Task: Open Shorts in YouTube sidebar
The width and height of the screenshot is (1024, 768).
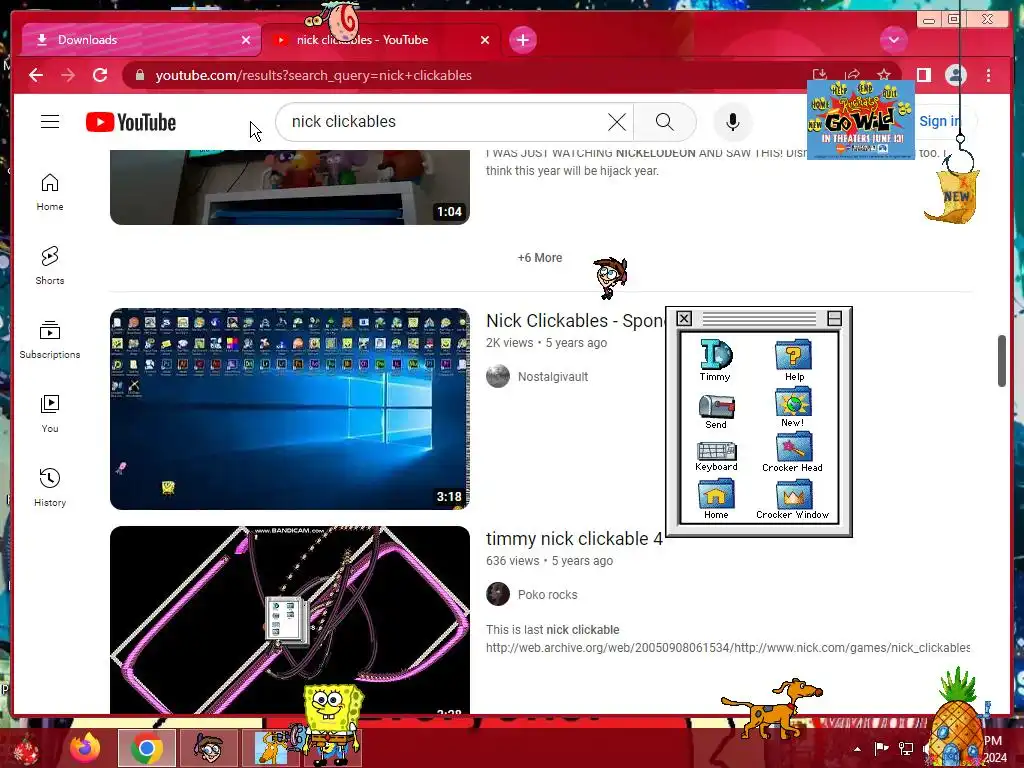Action: pyautogui.click(x=50, y=266)
